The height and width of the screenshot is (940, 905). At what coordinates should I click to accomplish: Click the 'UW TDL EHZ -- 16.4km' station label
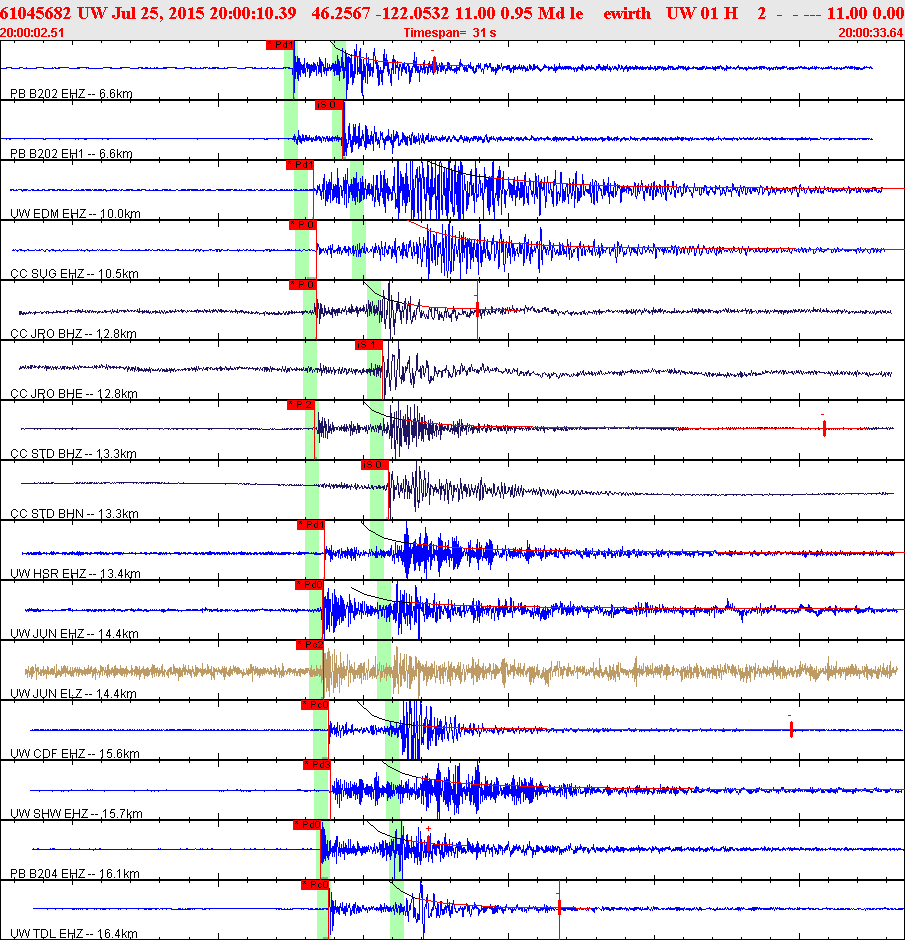(x=74, y=933)
